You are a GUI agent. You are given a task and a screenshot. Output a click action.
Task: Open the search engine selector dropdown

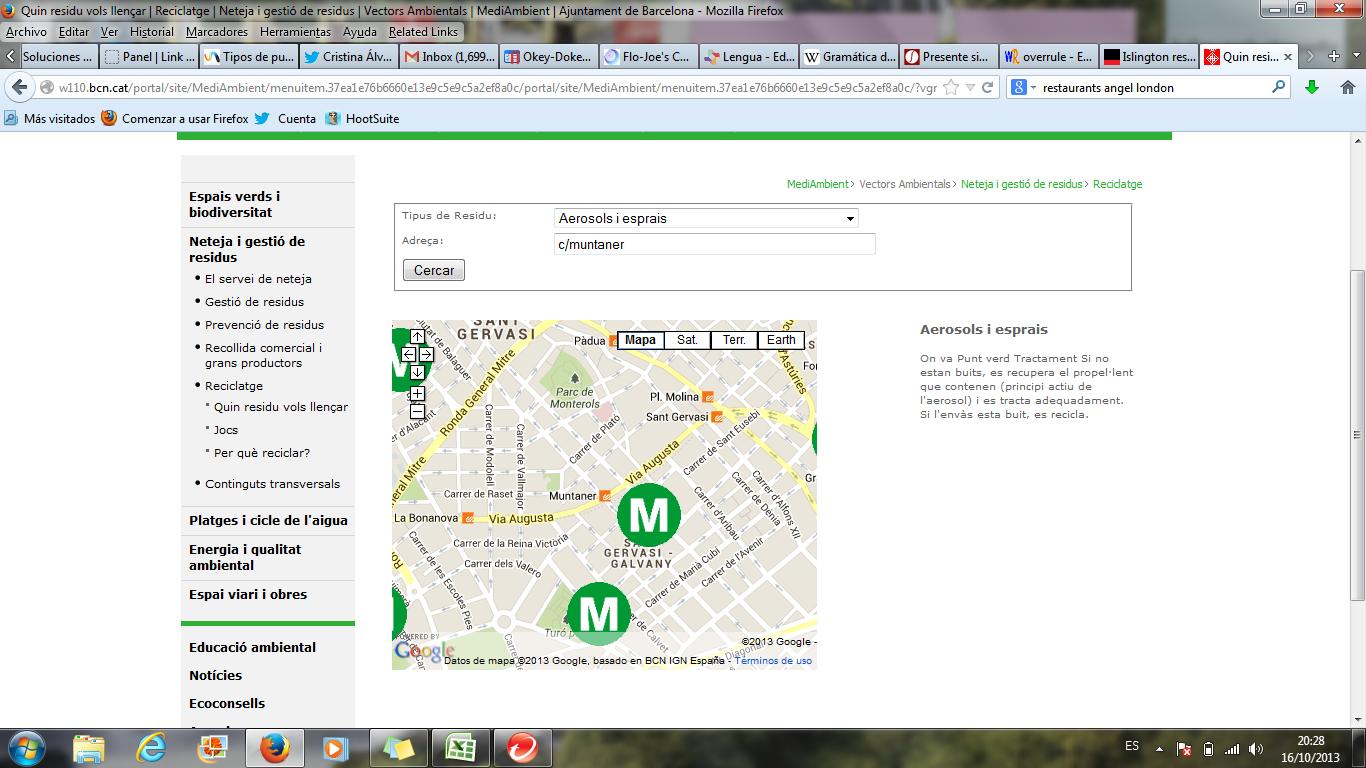1024,88
